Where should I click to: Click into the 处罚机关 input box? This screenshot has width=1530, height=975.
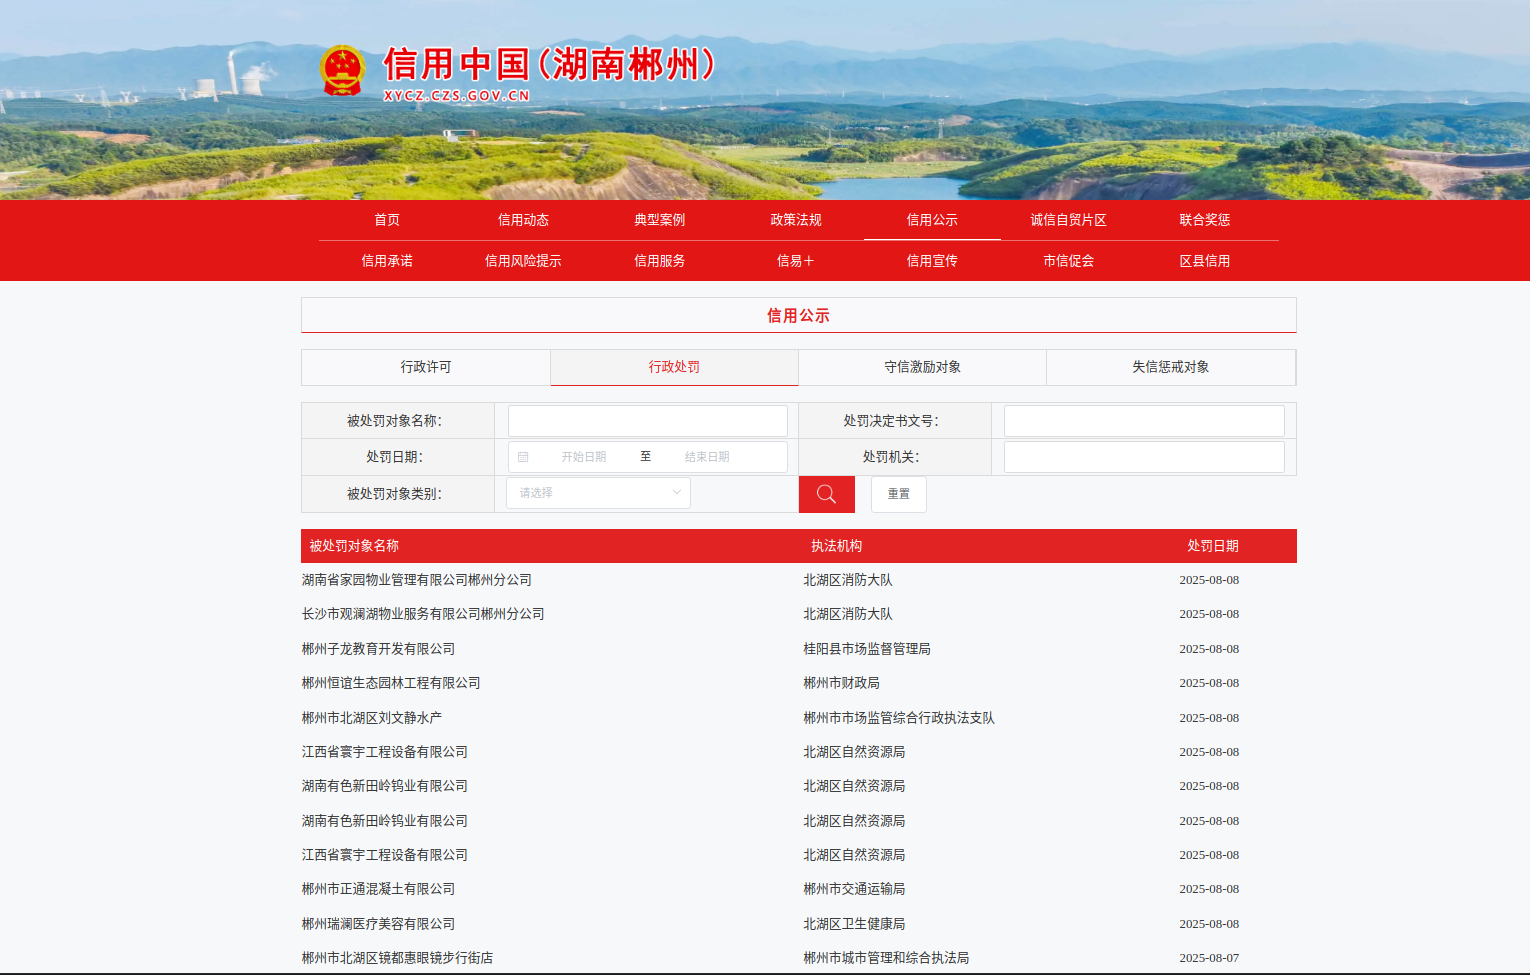tap(1143, 457)
